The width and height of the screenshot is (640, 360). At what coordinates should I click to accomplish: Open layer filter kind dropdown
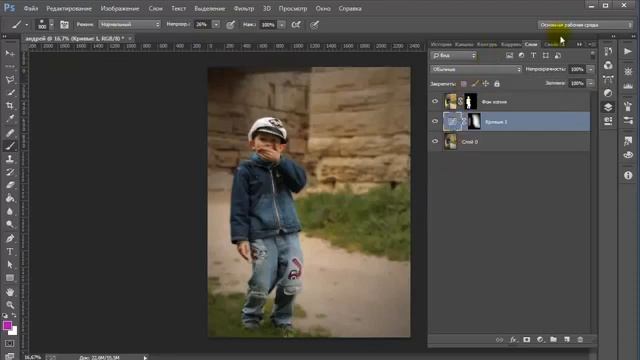pos(453,56)
